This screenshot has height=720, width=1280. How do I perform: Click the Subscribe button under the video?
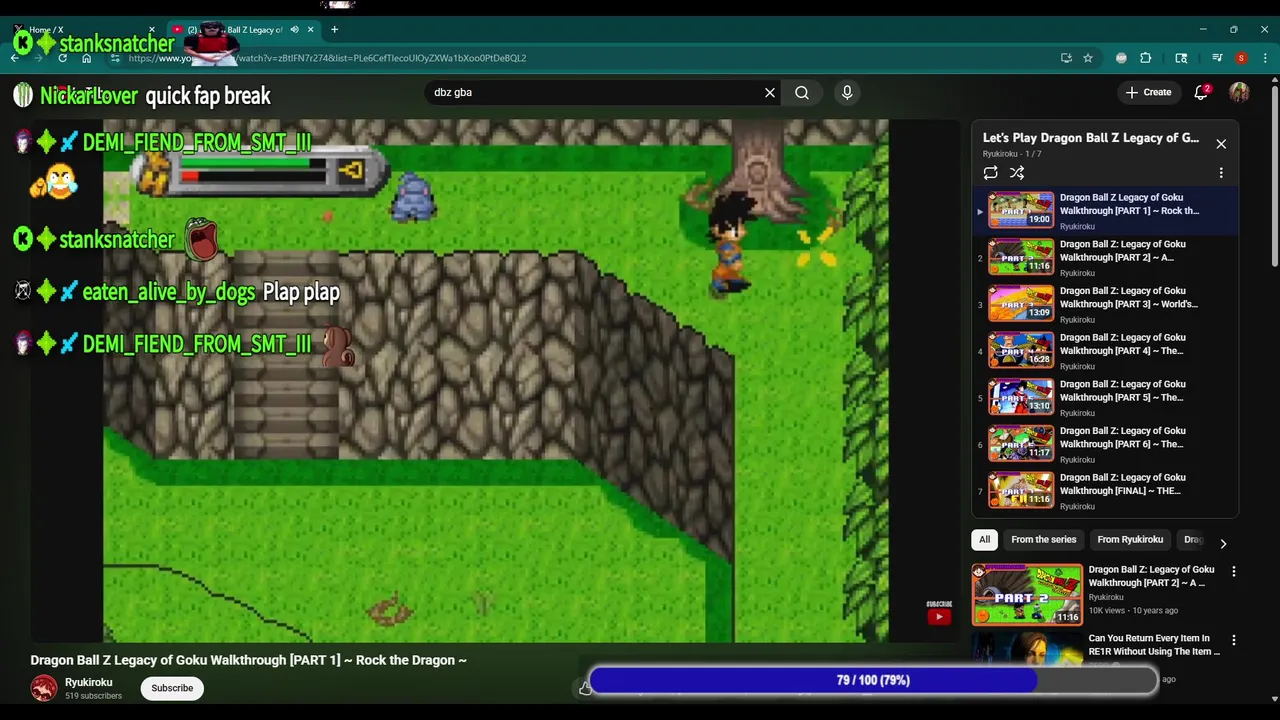click(172, 688)
